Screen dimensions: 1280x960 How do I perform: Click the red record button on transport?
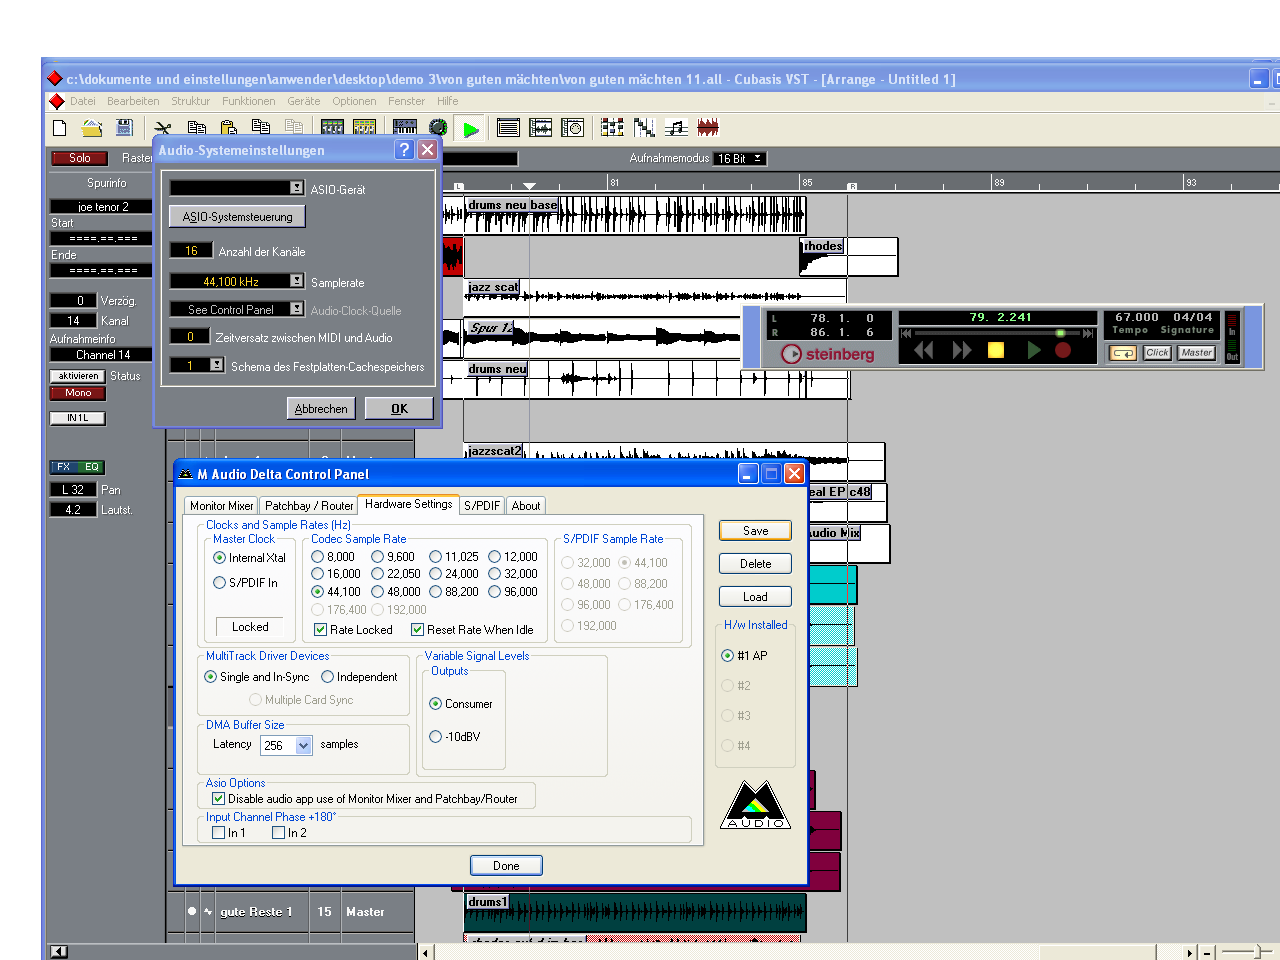pos(1063,350)
